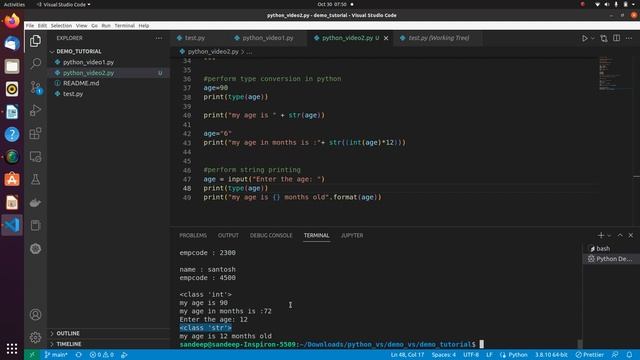Open the Docker view
Image resolution: width=640 pixels, height=360 pixels.
coord(36,202)
